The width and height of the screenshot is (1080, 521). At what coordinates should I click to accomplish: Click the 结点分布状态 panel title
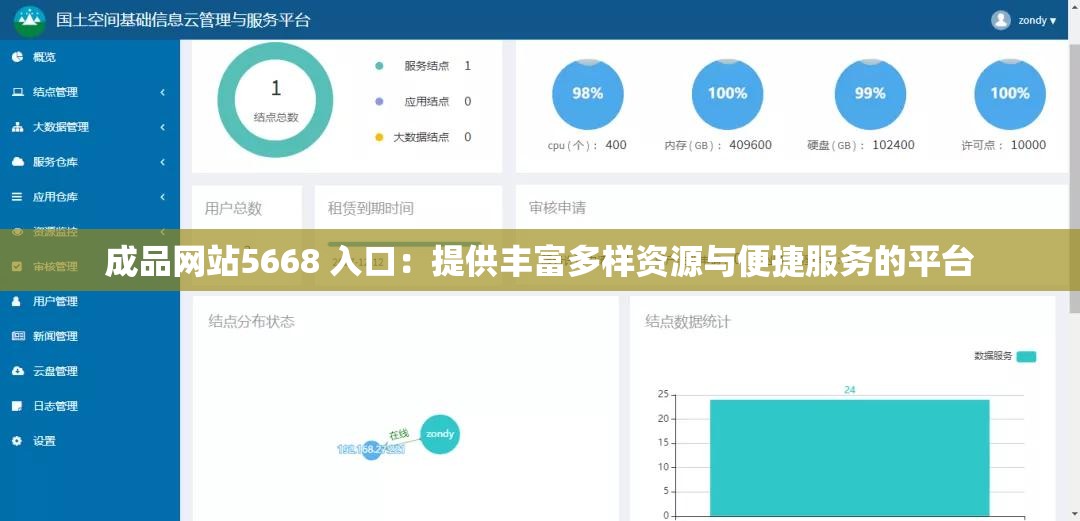[251, 321]
